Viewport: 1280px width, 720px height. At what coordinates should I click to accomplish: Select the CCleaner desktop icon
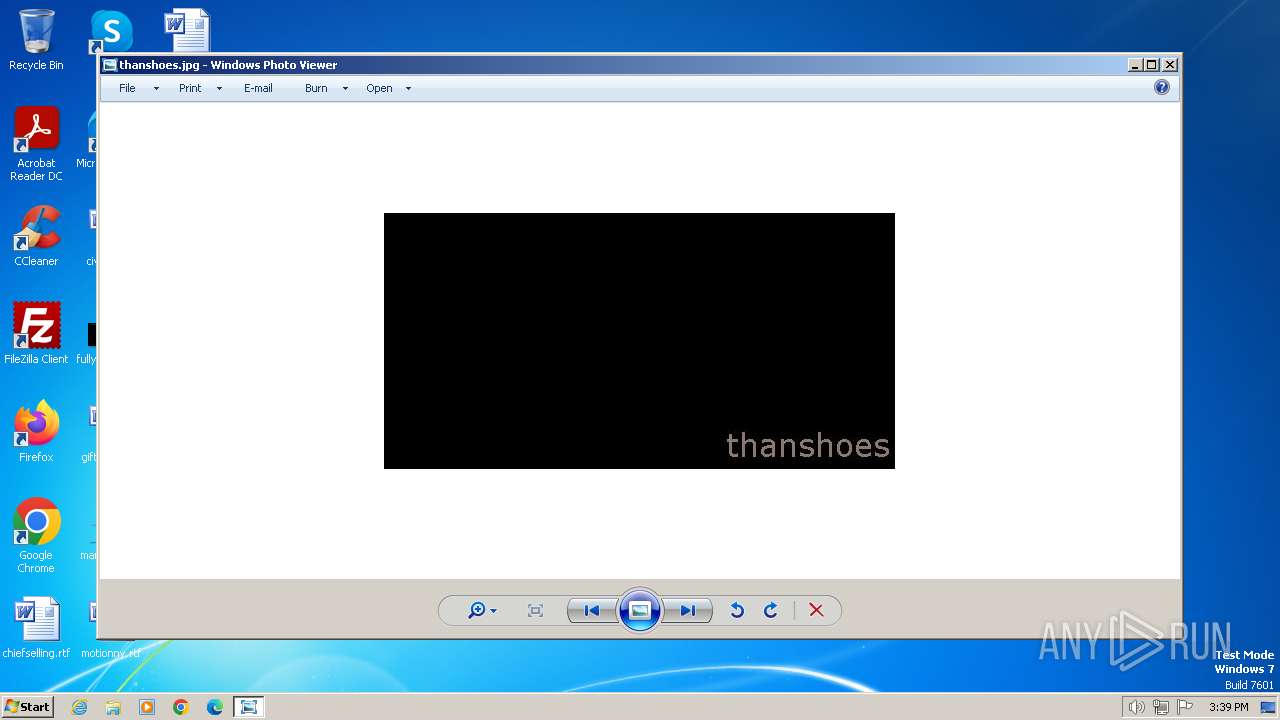[x=36, y=236]
